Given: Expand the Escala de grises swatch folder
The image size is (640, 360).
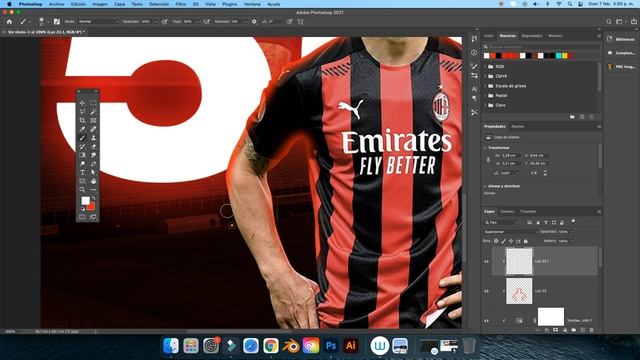Looking at the screenshot, I should click(486, 86).
